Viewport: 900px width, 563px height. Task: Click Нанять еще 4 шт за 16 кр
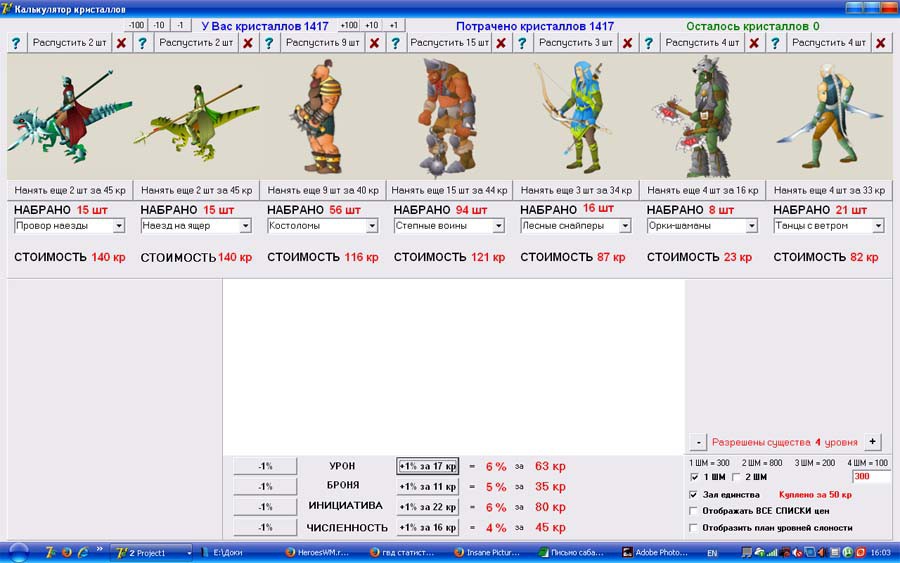click(703, 190)
